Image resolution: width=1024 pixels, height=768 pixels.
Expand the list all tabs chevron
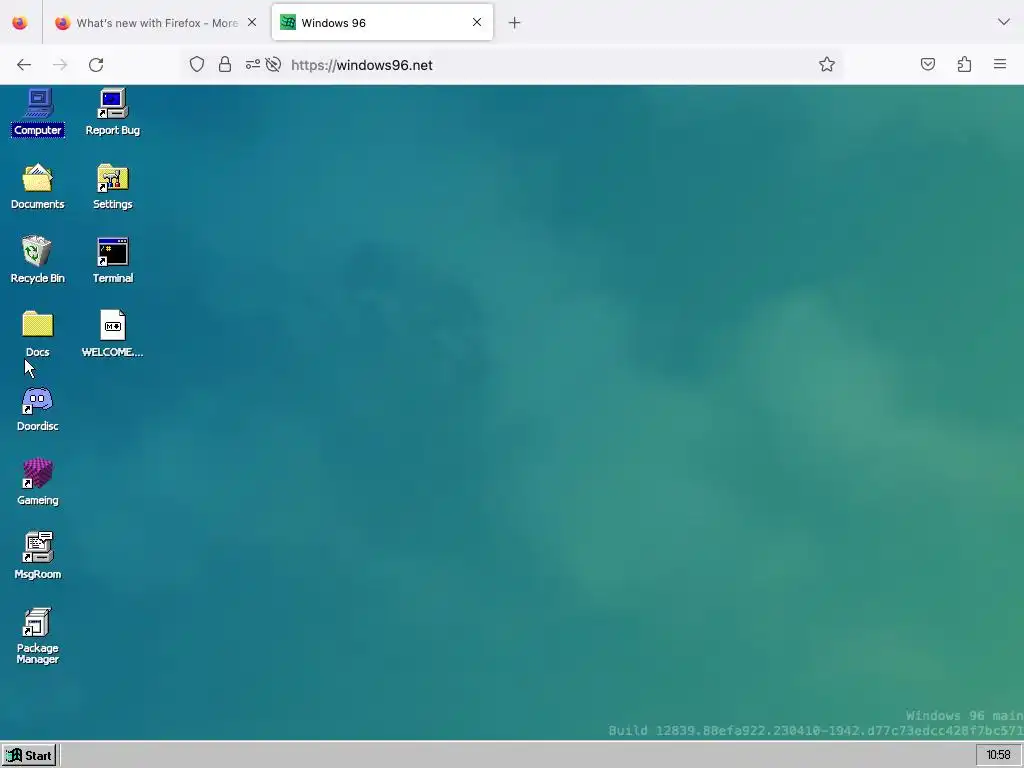pyautogui.click(x=1004, y=22)
